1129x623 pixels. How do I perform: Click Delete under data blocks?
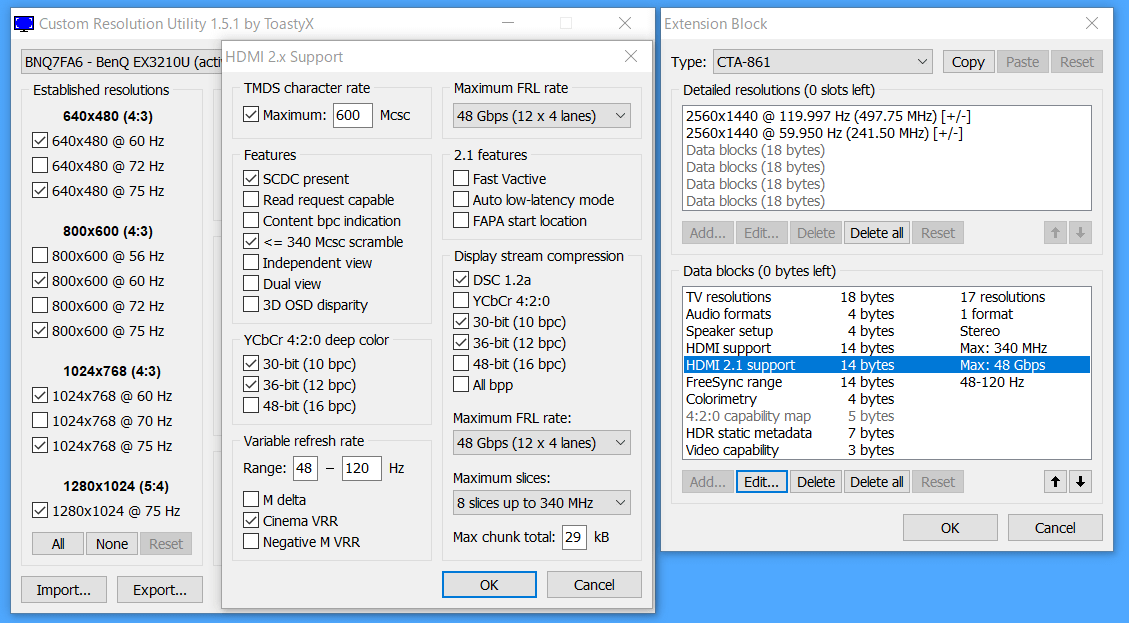816,482
